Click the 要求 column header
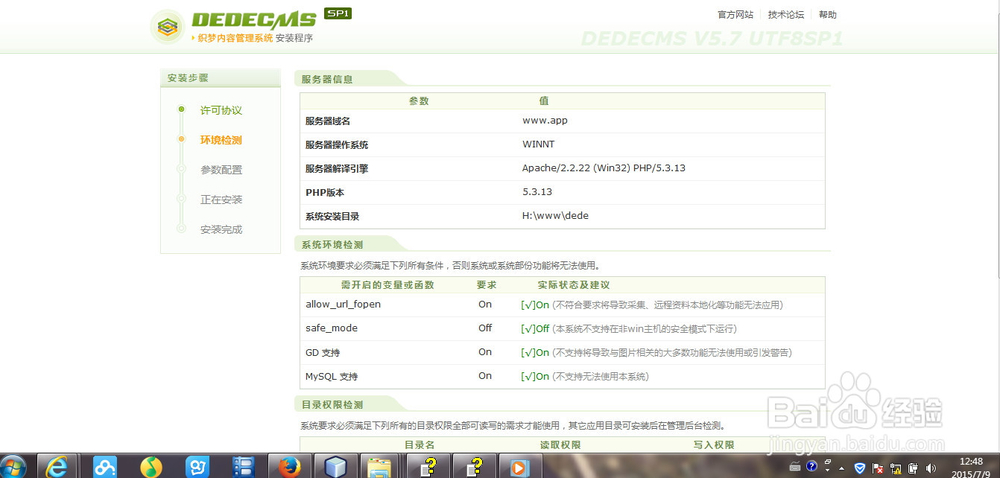This screenshot has width=1000, height=478. point(487,285)
